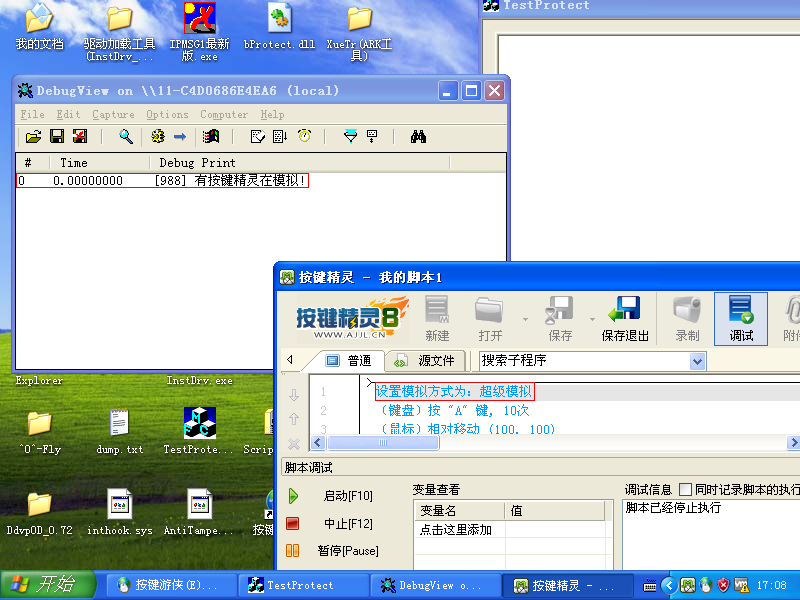Image resolution: width=800 pixels, height=600 pixels.
Task: Open the Options menu in DebugView
Action: 167,114
